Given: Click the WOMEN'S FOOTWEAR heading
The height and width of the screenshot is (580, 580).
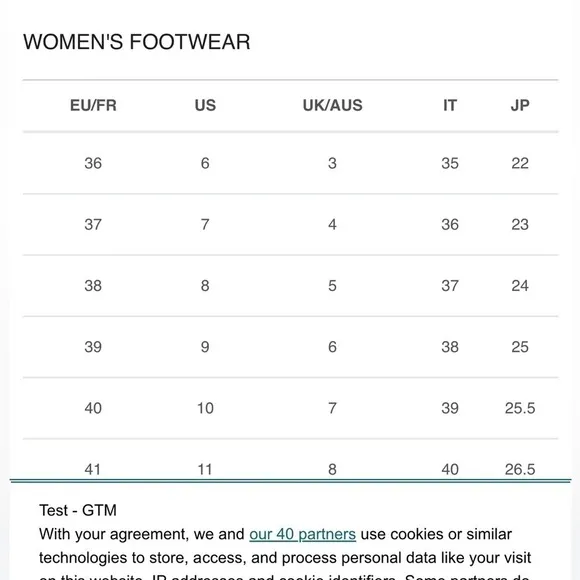Looking at the screenshot, I should tap(136, 41).
